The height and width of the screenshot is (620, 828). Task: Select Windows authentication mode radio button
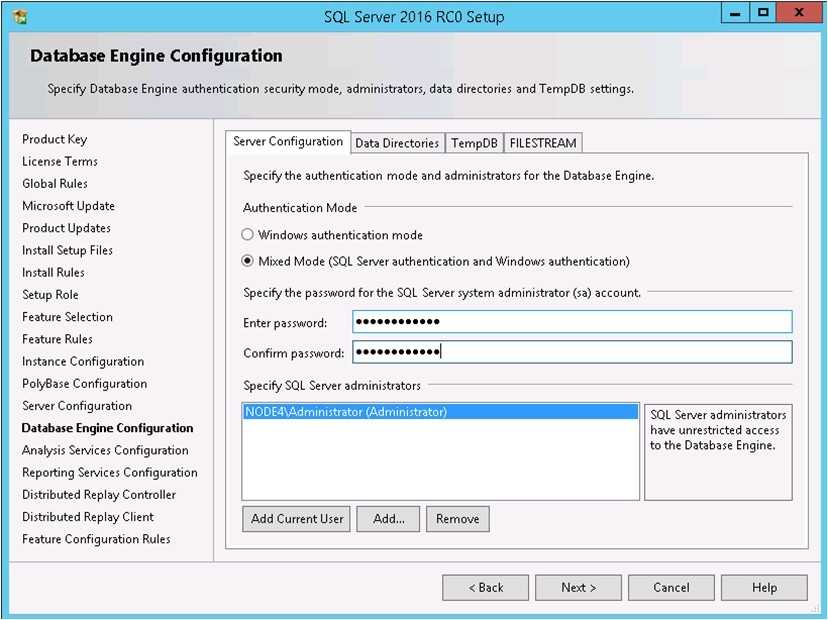click(247, 234)
